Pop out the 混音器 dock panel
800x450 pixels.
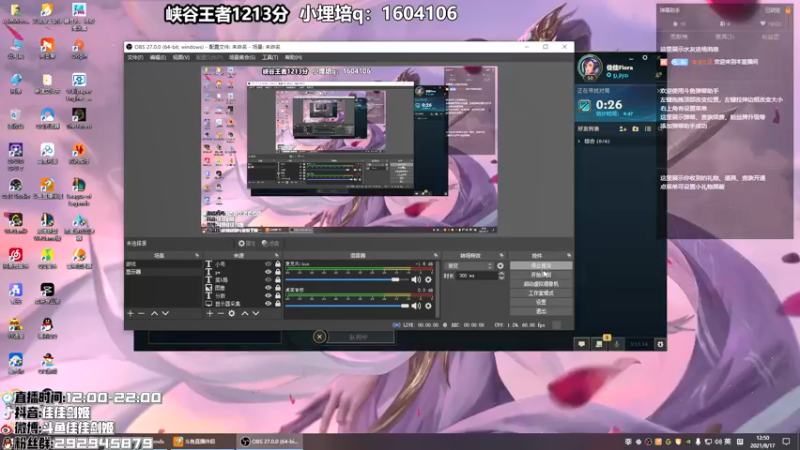pyautogui.click(x=436, y=255)
